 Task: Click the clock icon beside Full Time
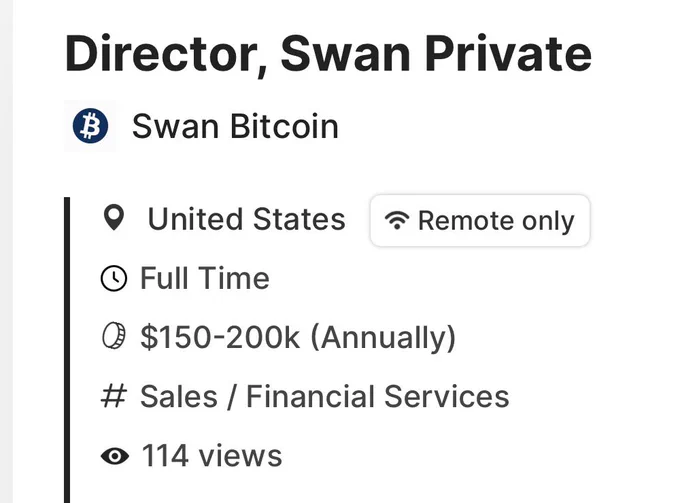(114, 278)
